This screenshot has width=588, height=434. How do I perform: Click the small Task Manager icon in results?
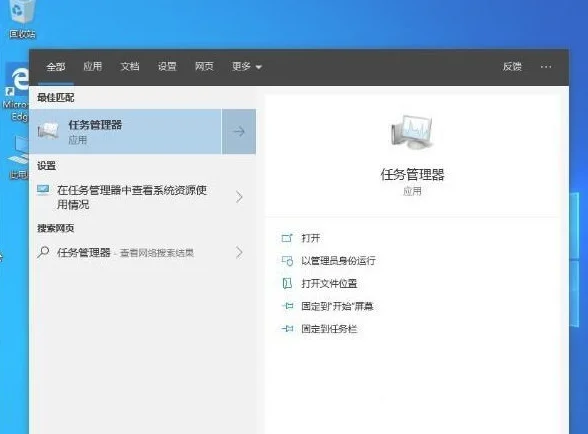tap(48, 131)
